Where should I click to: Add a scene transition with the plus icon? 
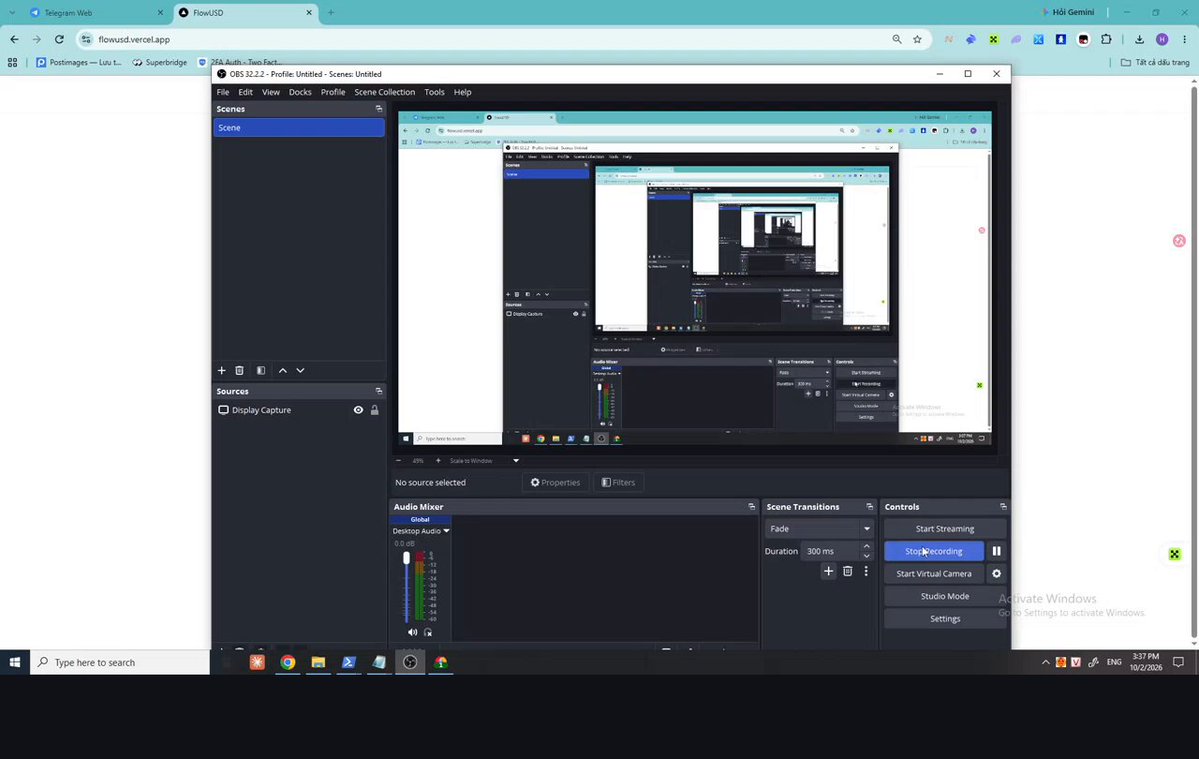click(828, 571)
